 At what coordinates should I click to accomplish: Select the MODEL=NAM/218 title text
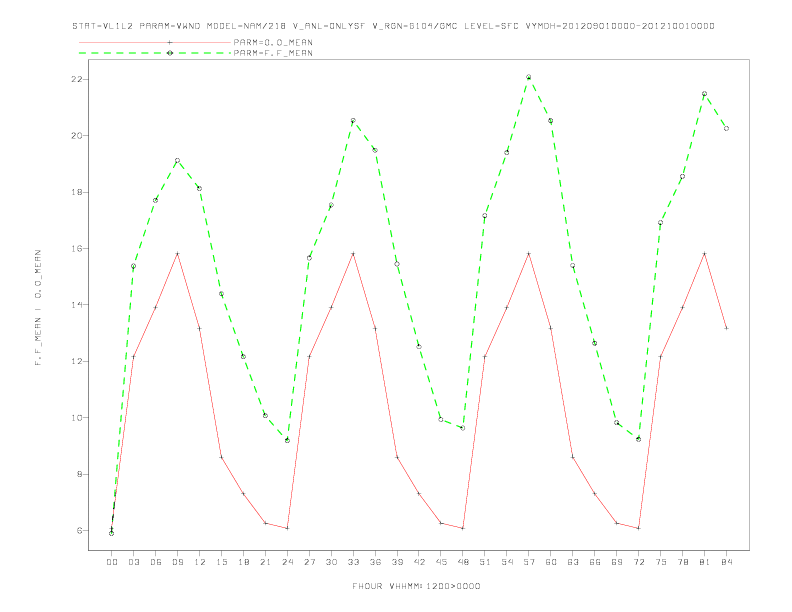(246, 26)
